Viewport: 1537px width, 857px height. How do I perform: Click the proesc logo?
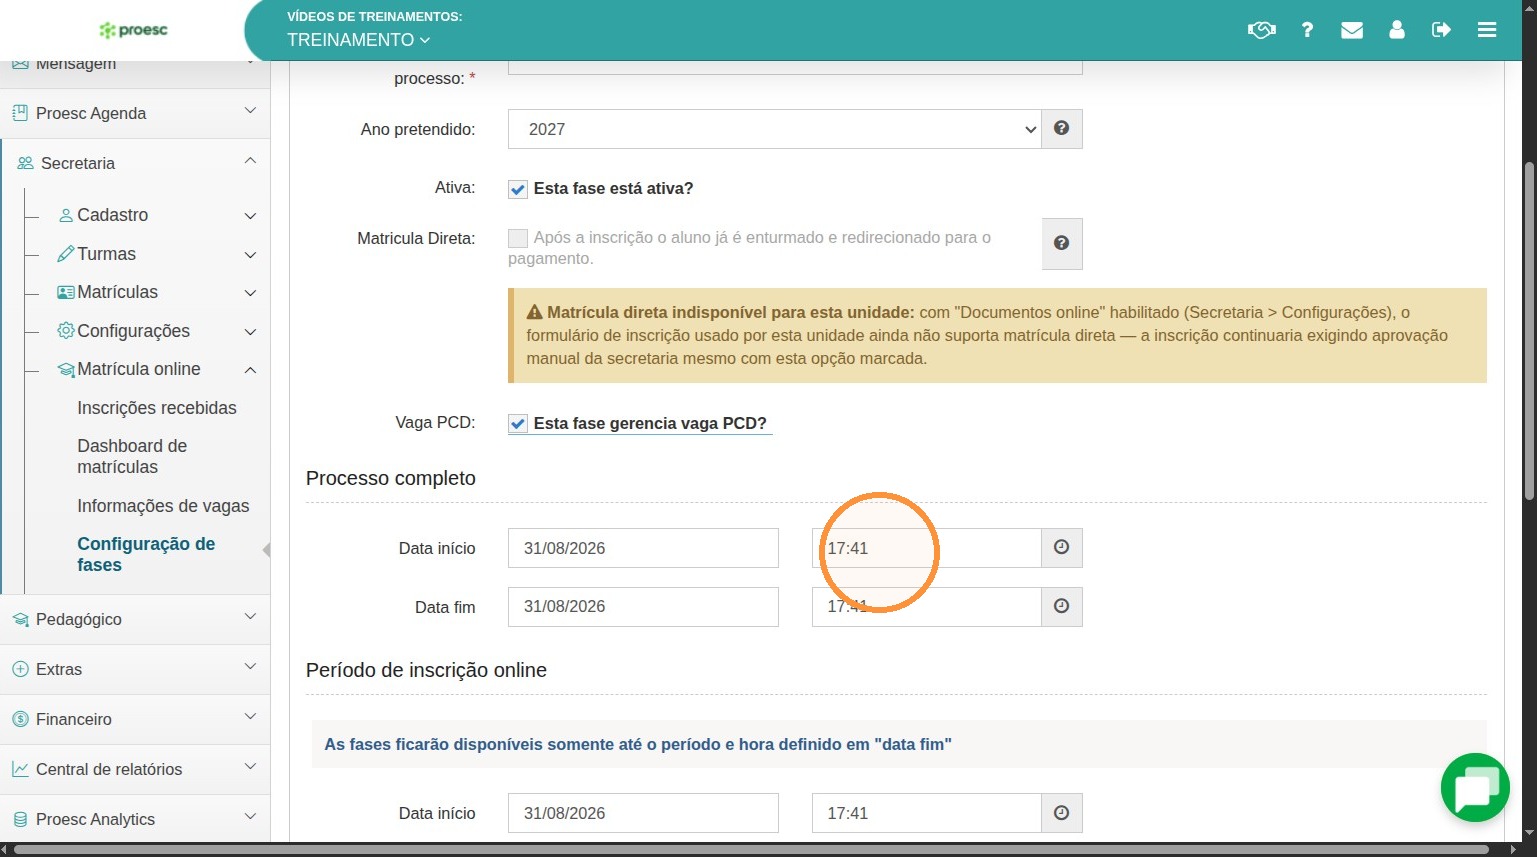133,30
